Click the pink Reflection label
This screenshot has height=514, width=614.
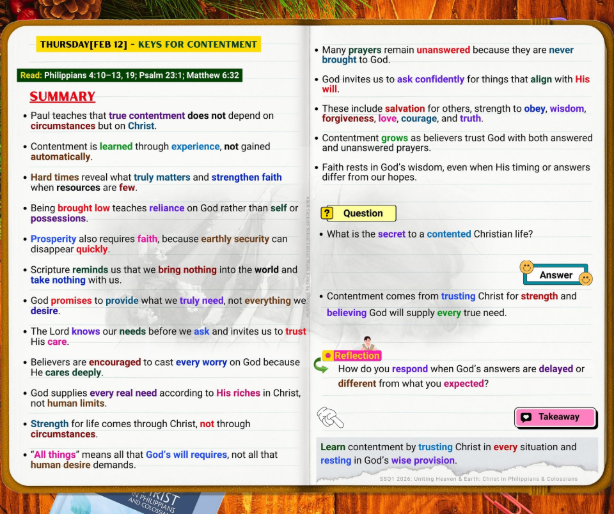356,356
